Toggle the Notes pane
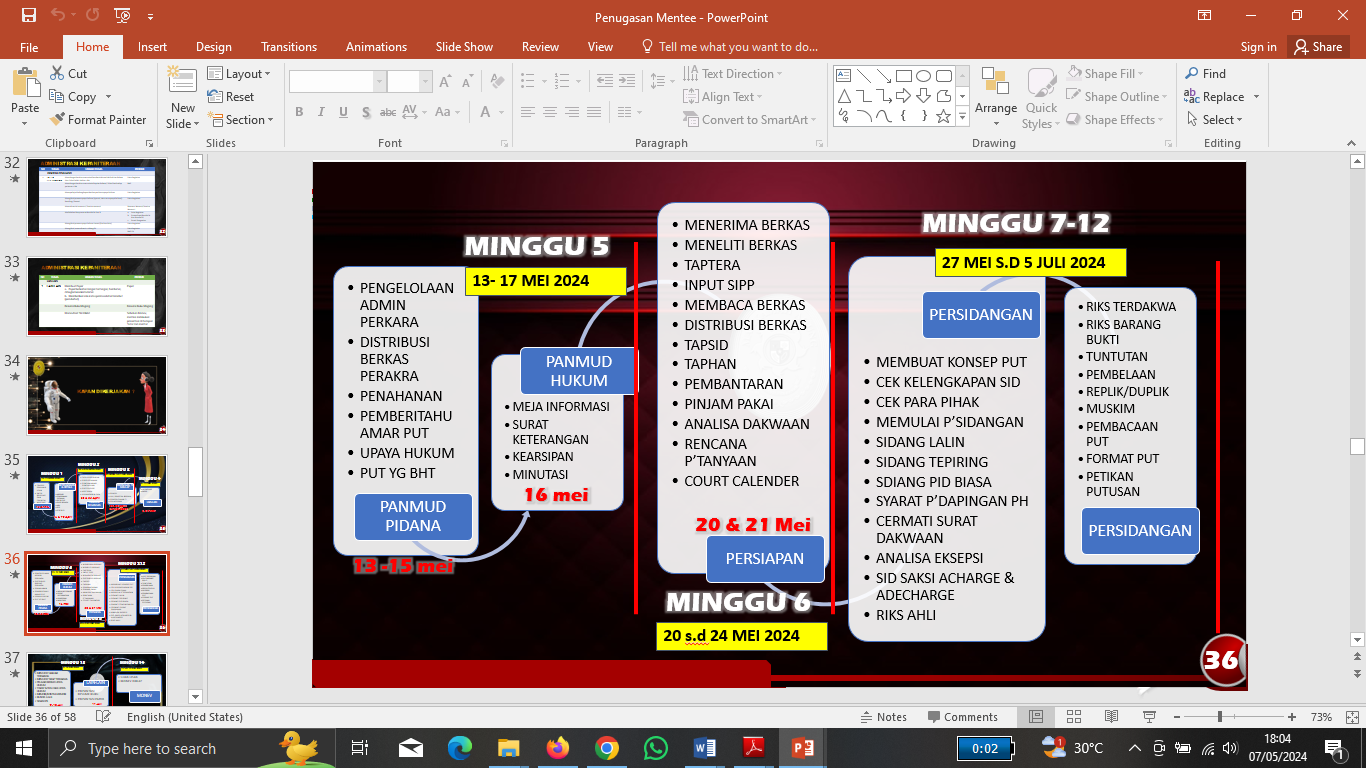Viewport: 1366px width, 768px height. [883, 717]
